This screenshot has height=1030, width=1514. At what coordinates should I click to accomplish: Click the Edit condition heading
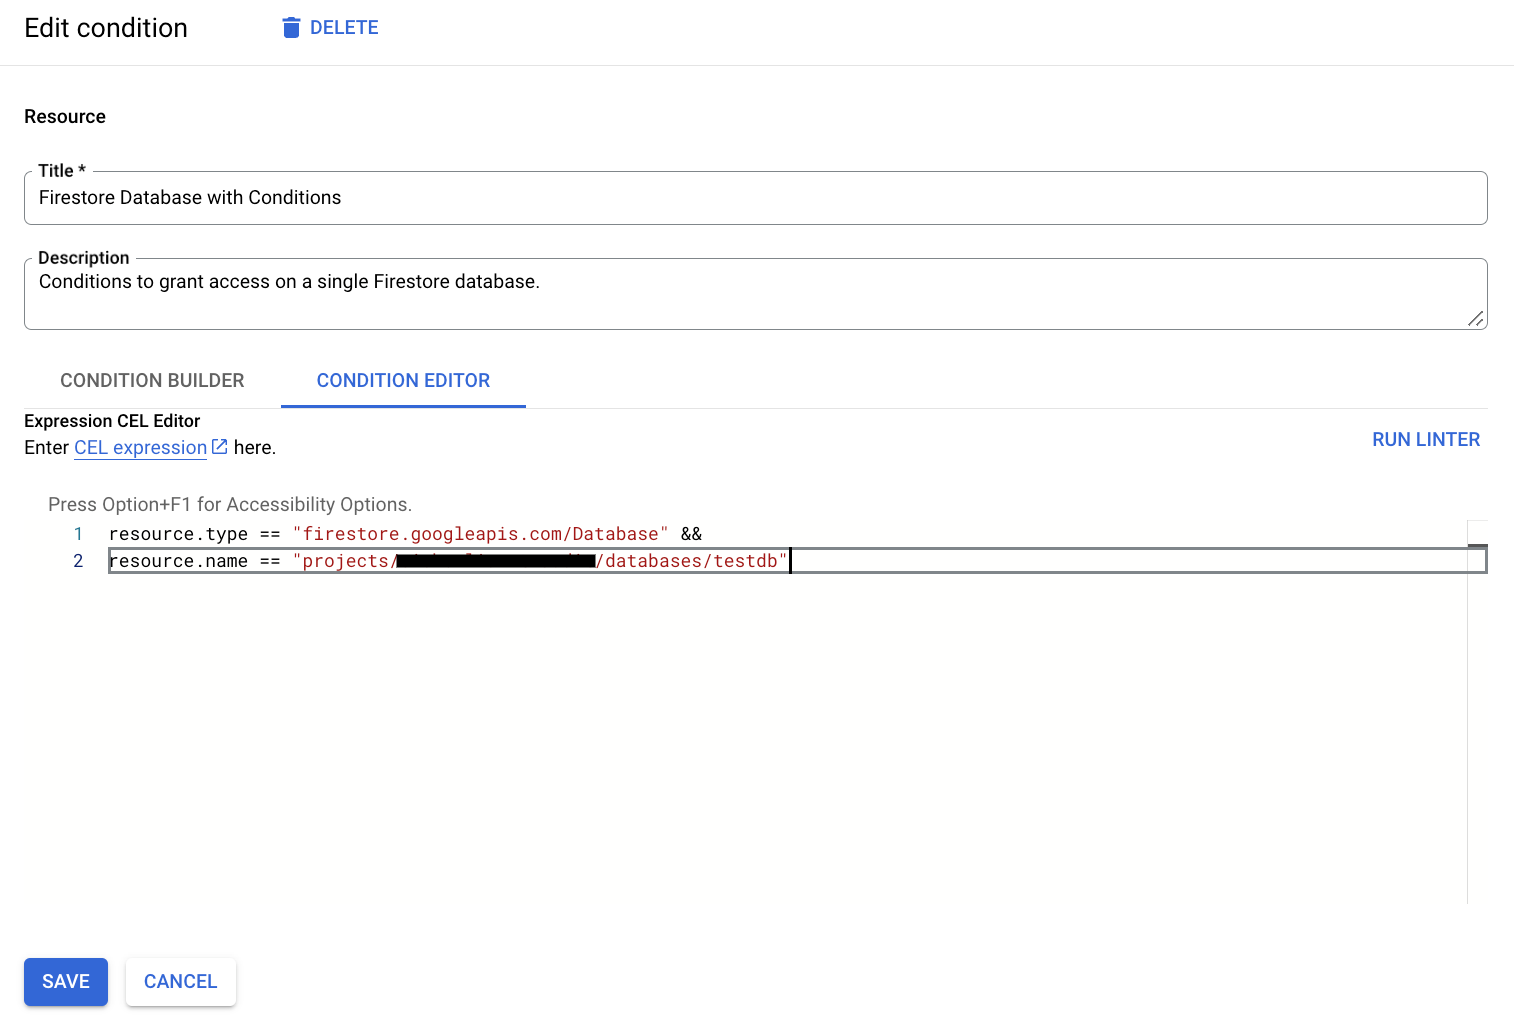point(106,28)
